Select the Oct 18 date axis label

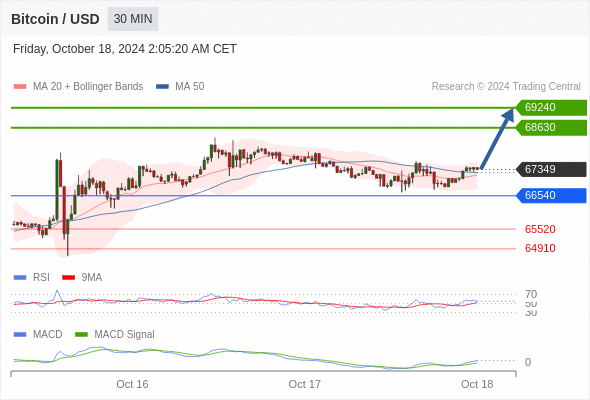pos(477,384)
